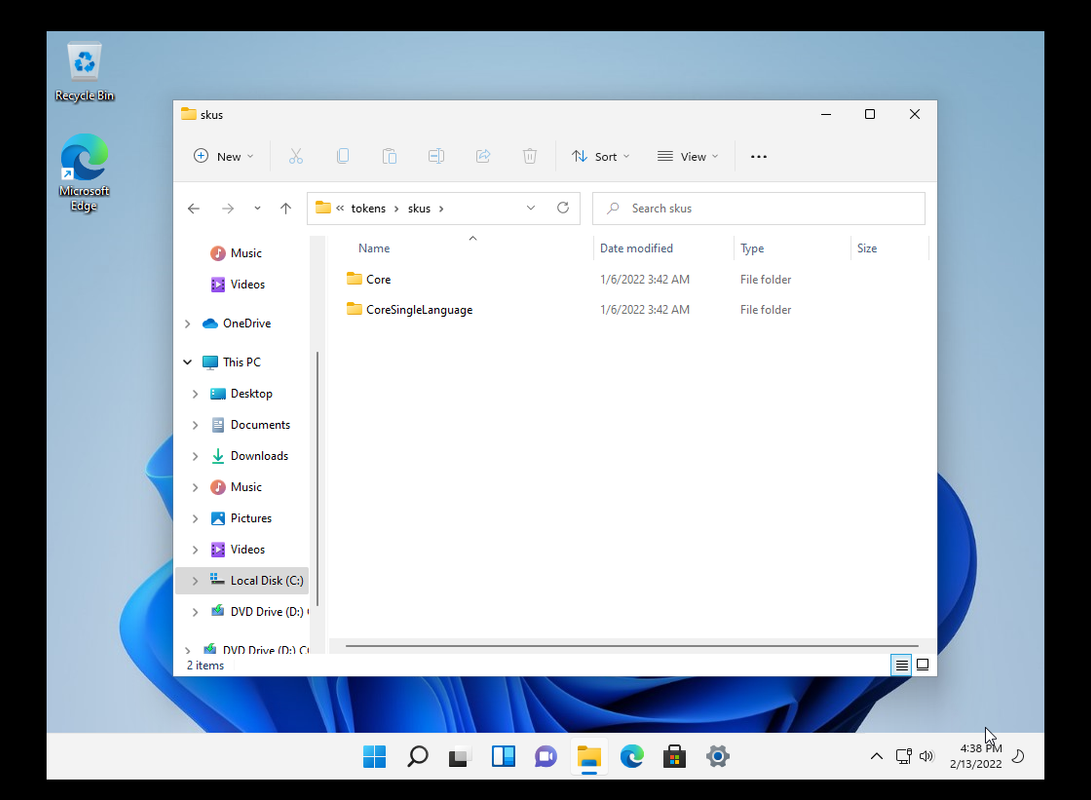Screen dimensions: 1091x800
Task: Click the Cut scissors icon
Action: click(x=296, y=157)
